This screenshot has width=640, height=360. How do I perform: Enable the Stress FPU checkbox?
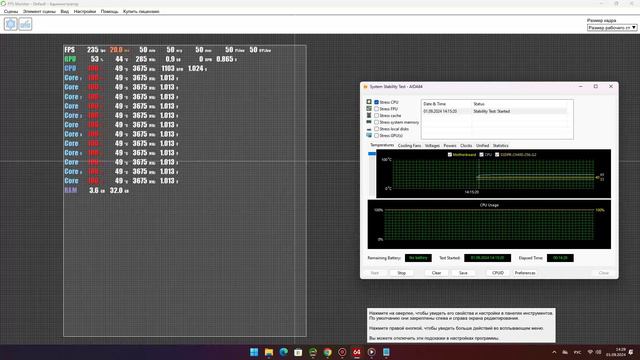click(376, 109)
